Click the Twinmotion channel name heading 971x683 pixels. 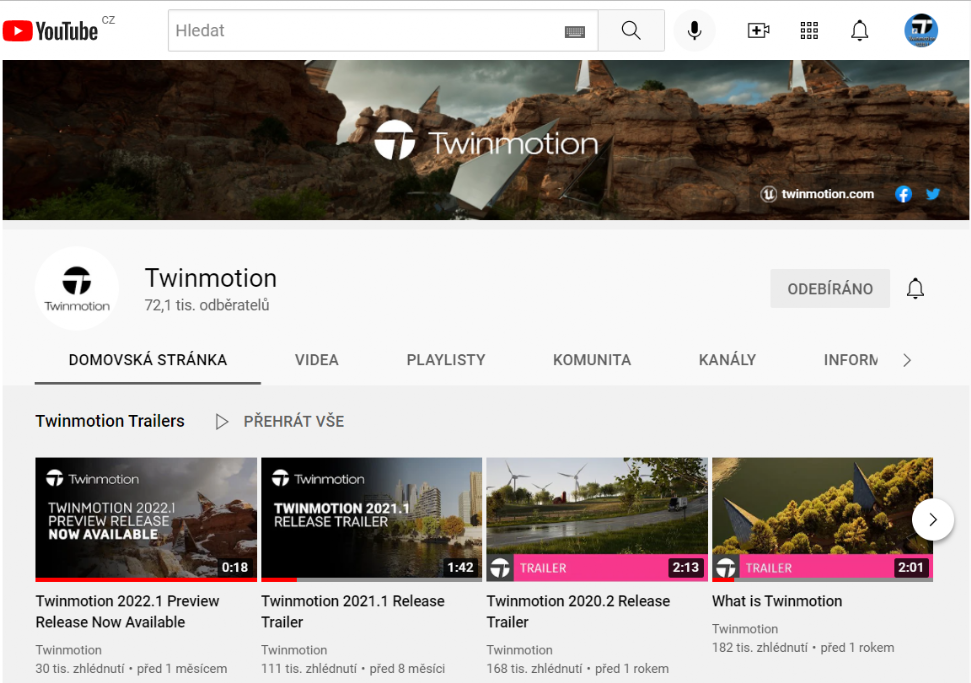[211, 279]
